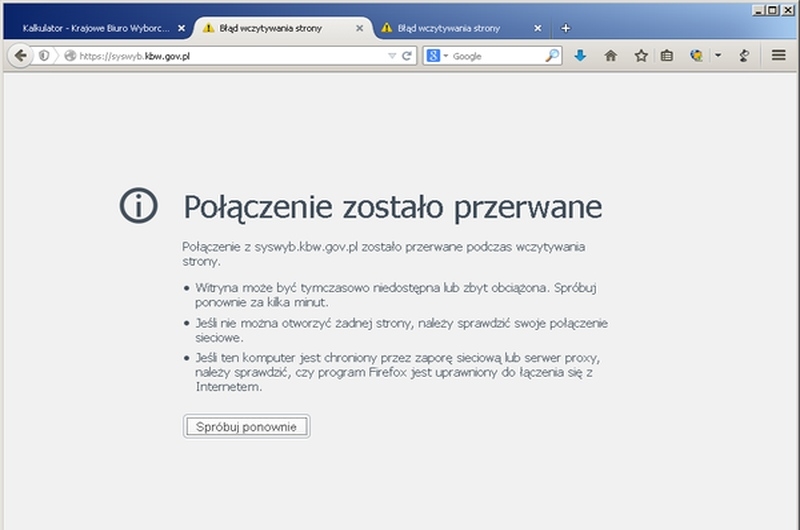800x530 pixels.
Task: Reload the page with the refresh icon
Action: (x=407, y=56)
